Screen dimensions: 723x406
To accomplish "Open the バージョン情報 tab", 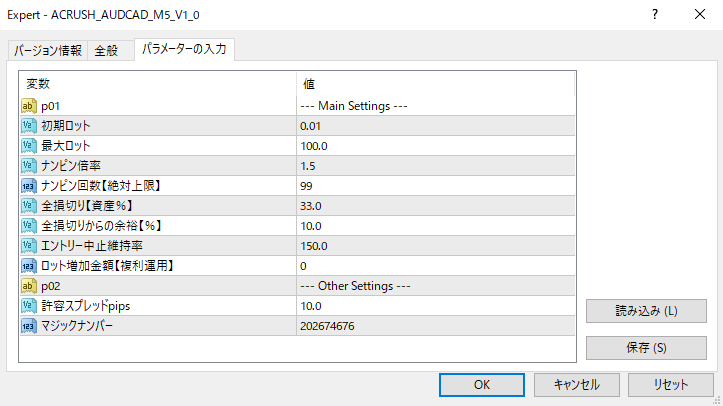I will point(47,51).
